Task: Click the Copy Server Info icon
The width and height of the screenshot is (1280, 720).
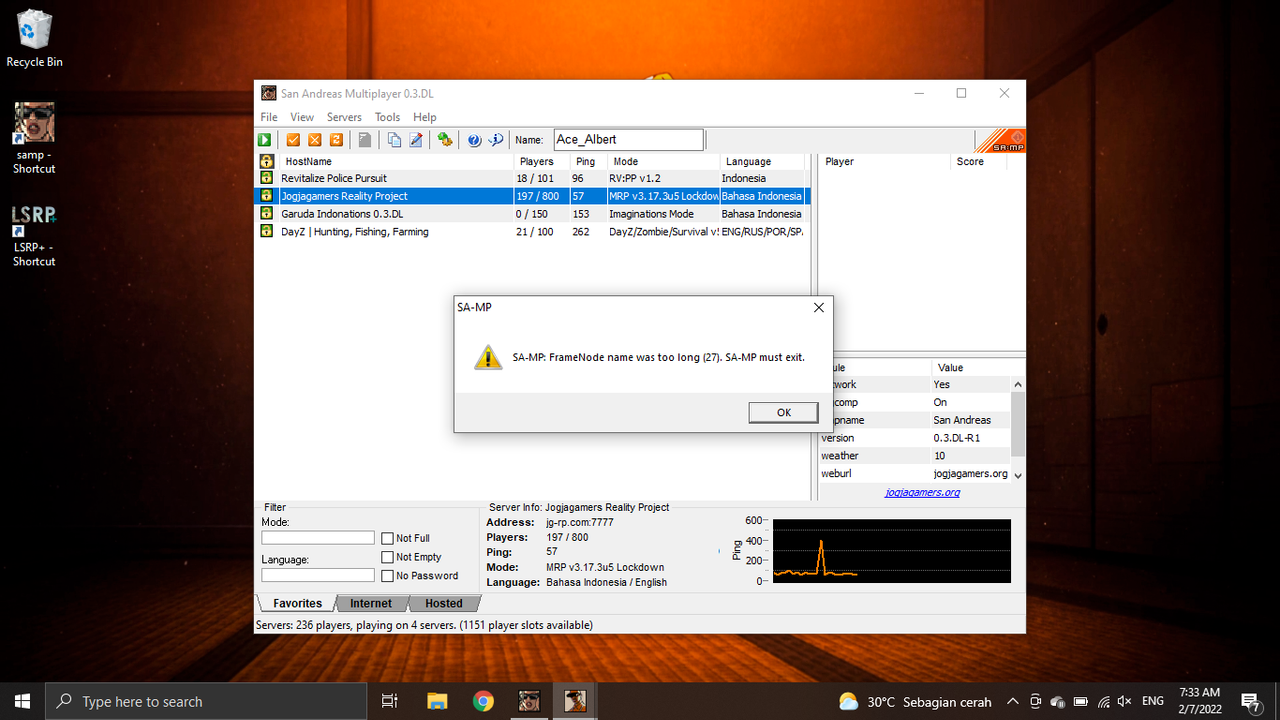Action: click(x=394, y=140)
